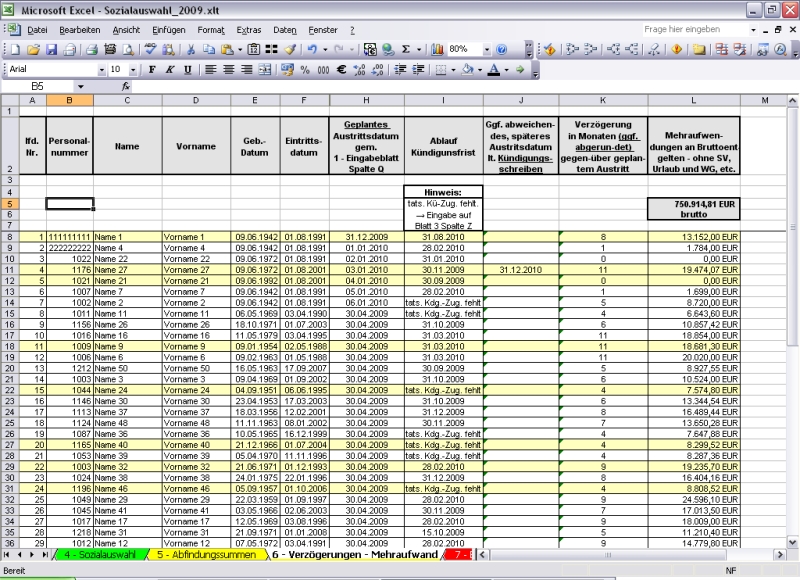This screenshot has width=800, height=580.
Task: Align cell text to the right
Action: tap(246, 70)
